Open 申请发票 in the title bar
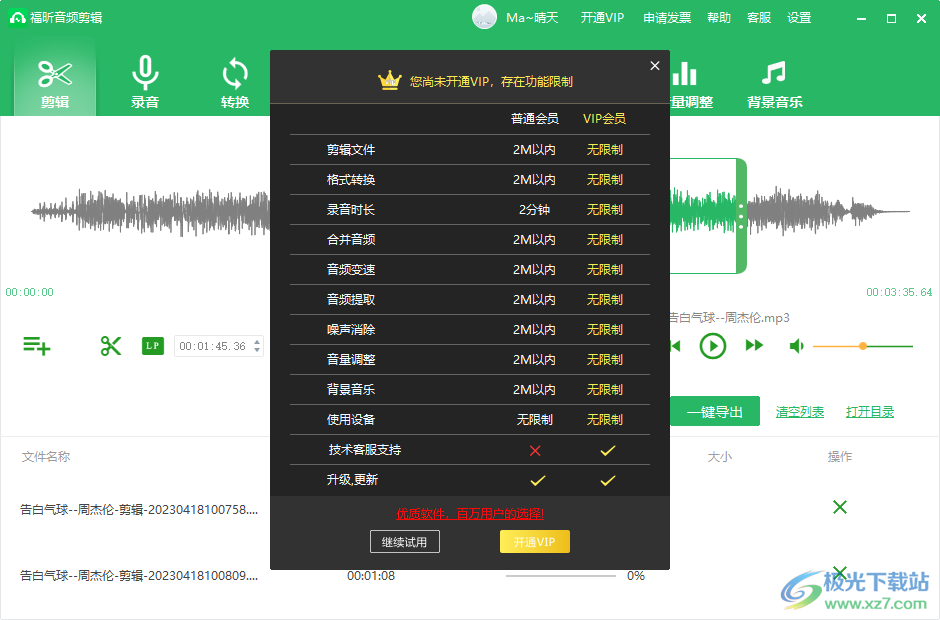 [x=667, y=18]
